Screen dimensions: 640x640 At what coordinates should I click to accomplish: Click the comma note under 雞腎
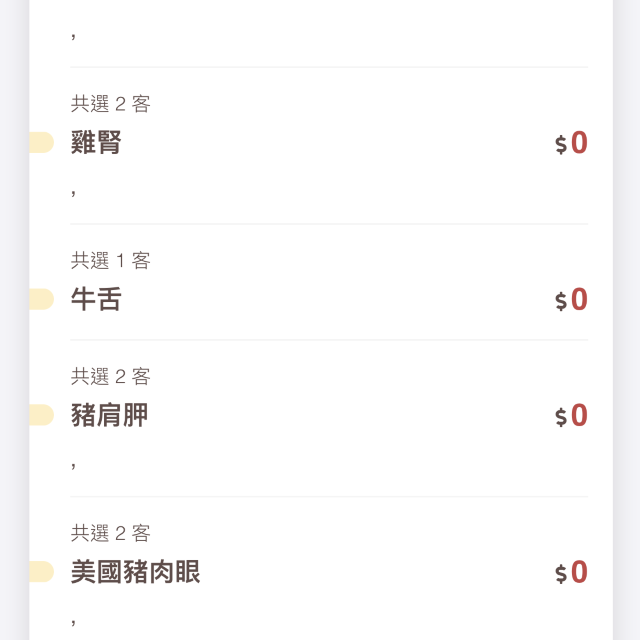[74, 191]
